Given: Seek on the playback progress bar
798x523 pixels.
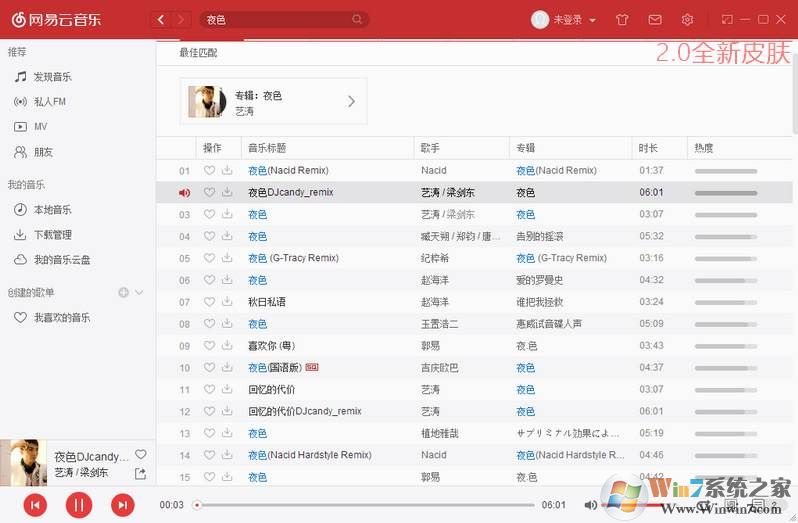Looking at the screenshot, I should [x=363, y=505].
